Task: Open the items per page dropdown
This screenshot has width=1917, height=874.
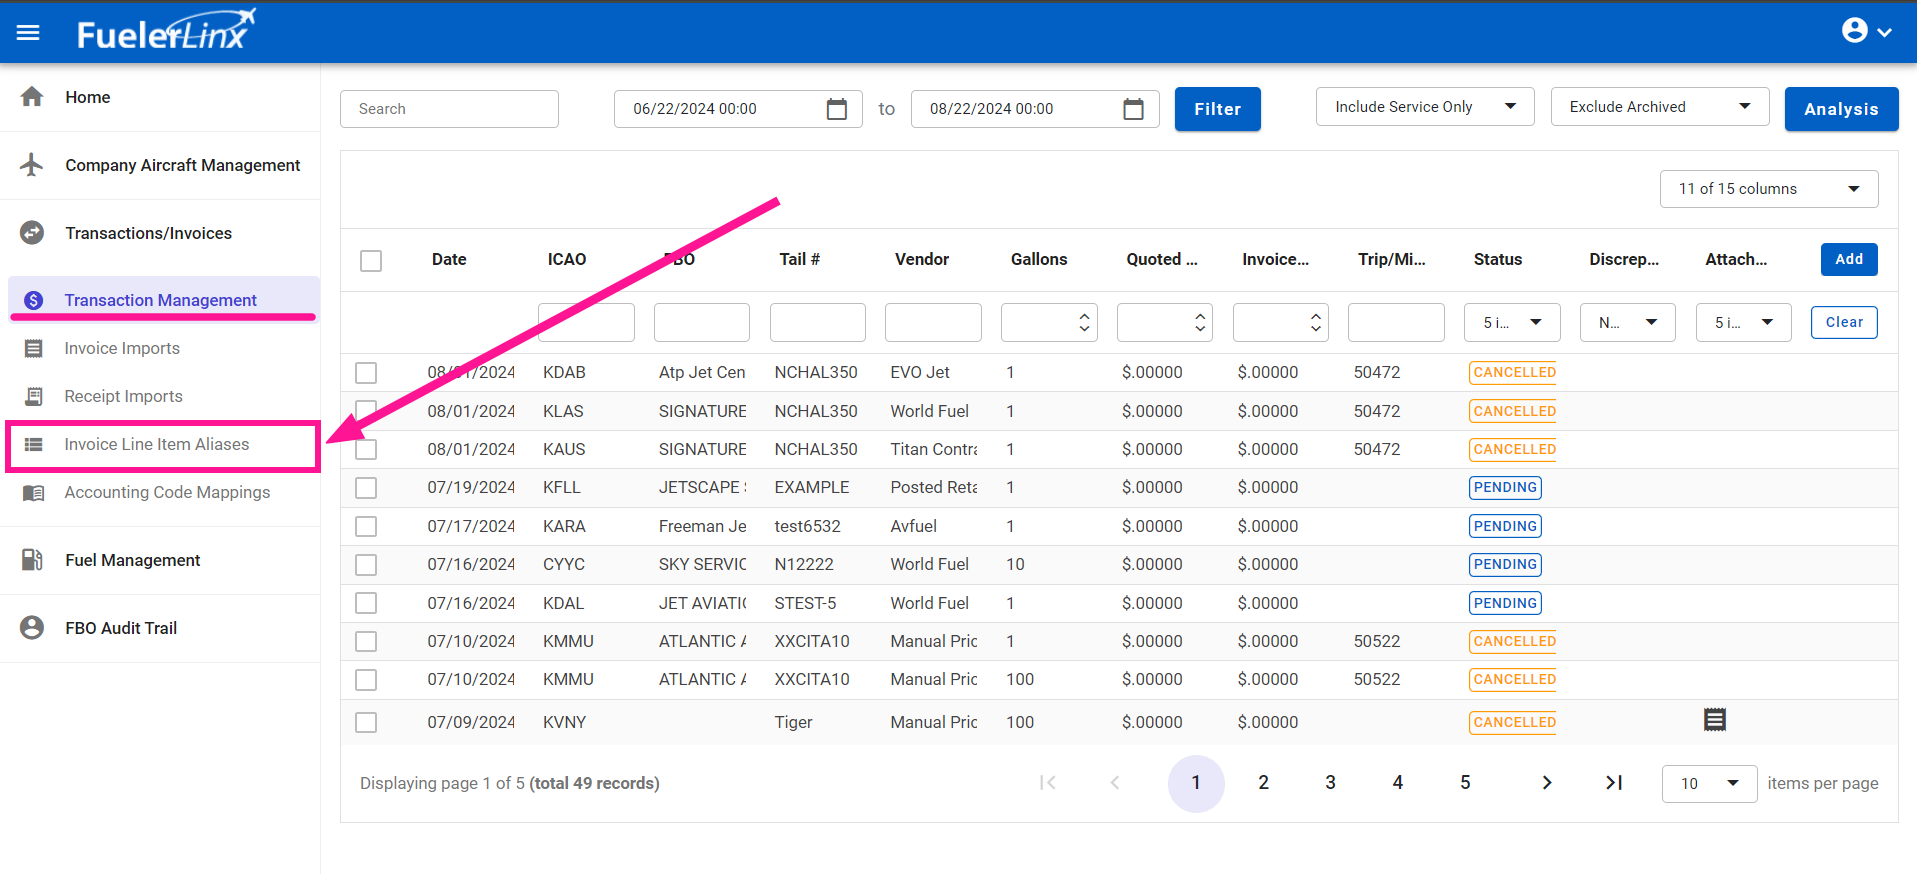Action: coord(1708,784)
